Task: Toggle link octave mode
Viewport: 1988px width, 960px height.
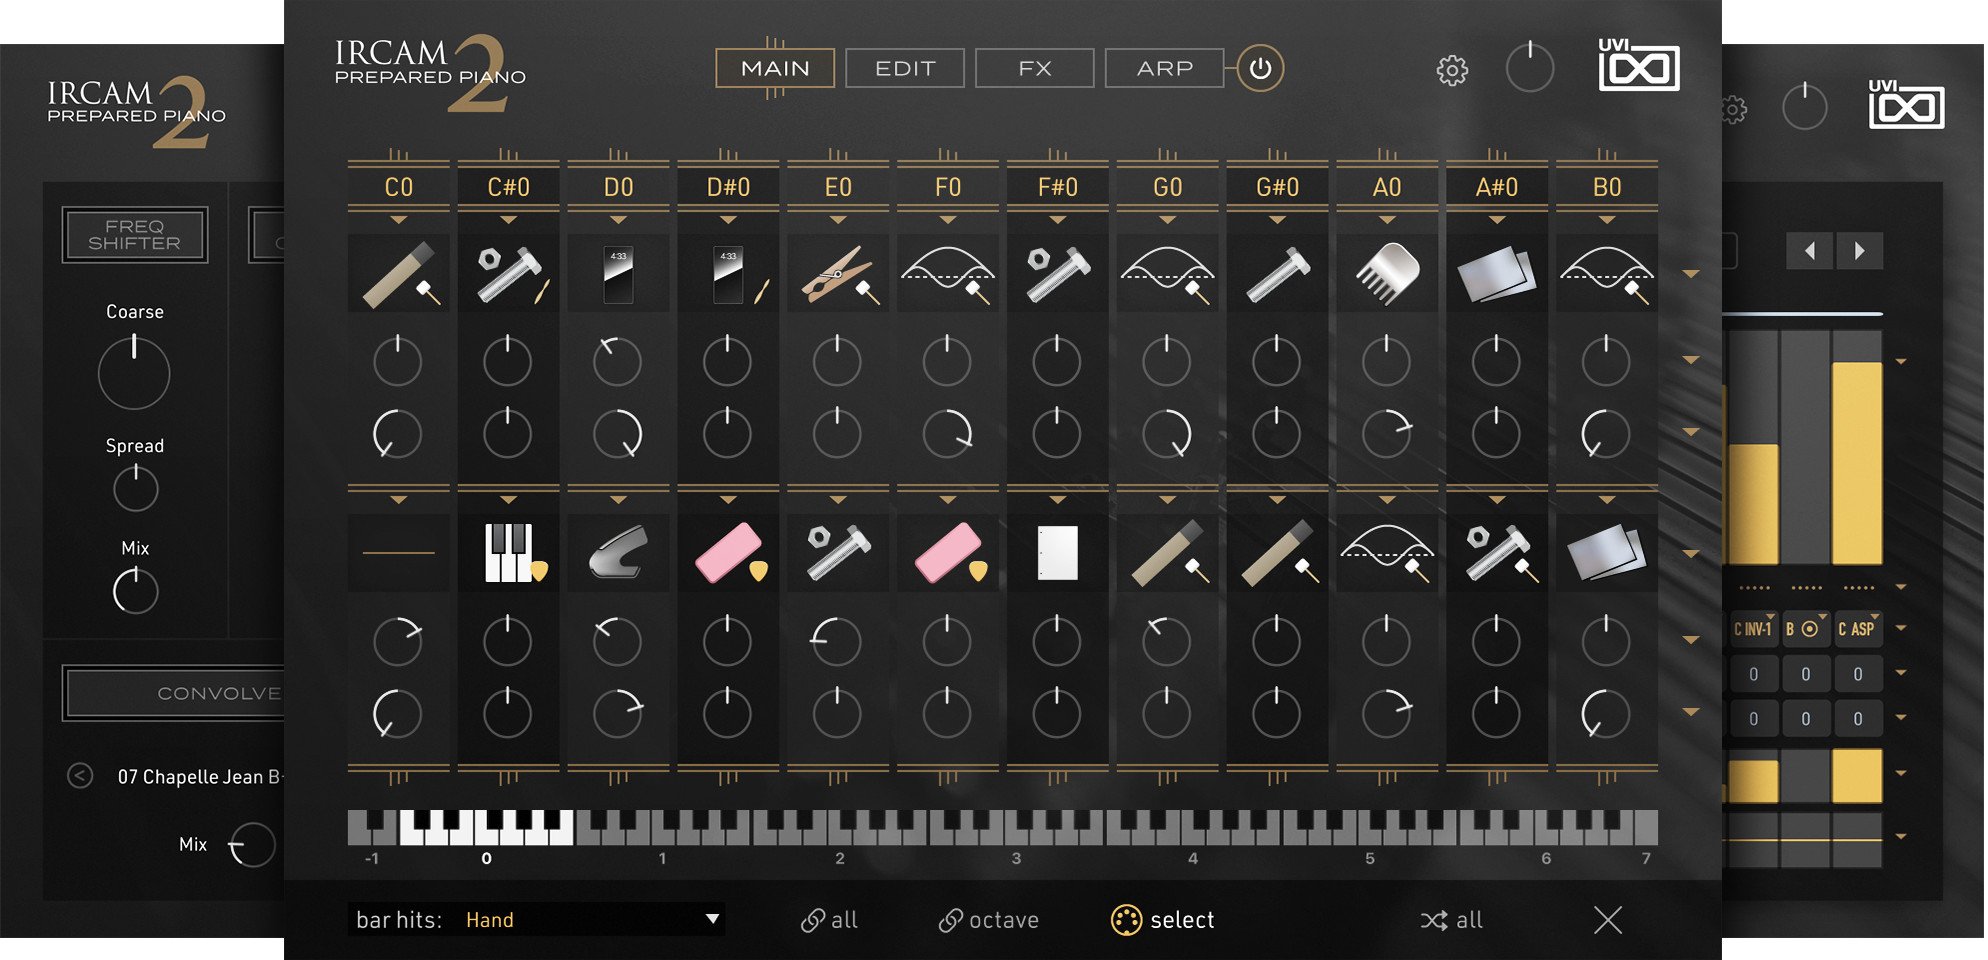Action: (988, 920)
